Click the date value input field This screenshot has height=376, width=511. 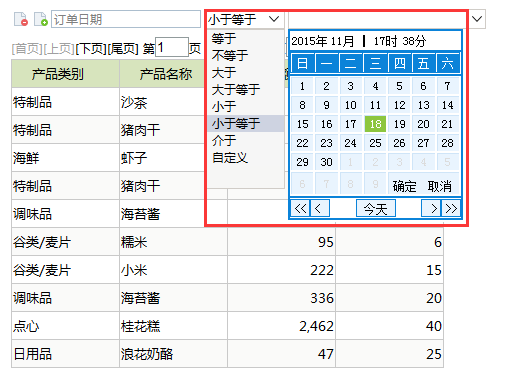click(377, 19)
